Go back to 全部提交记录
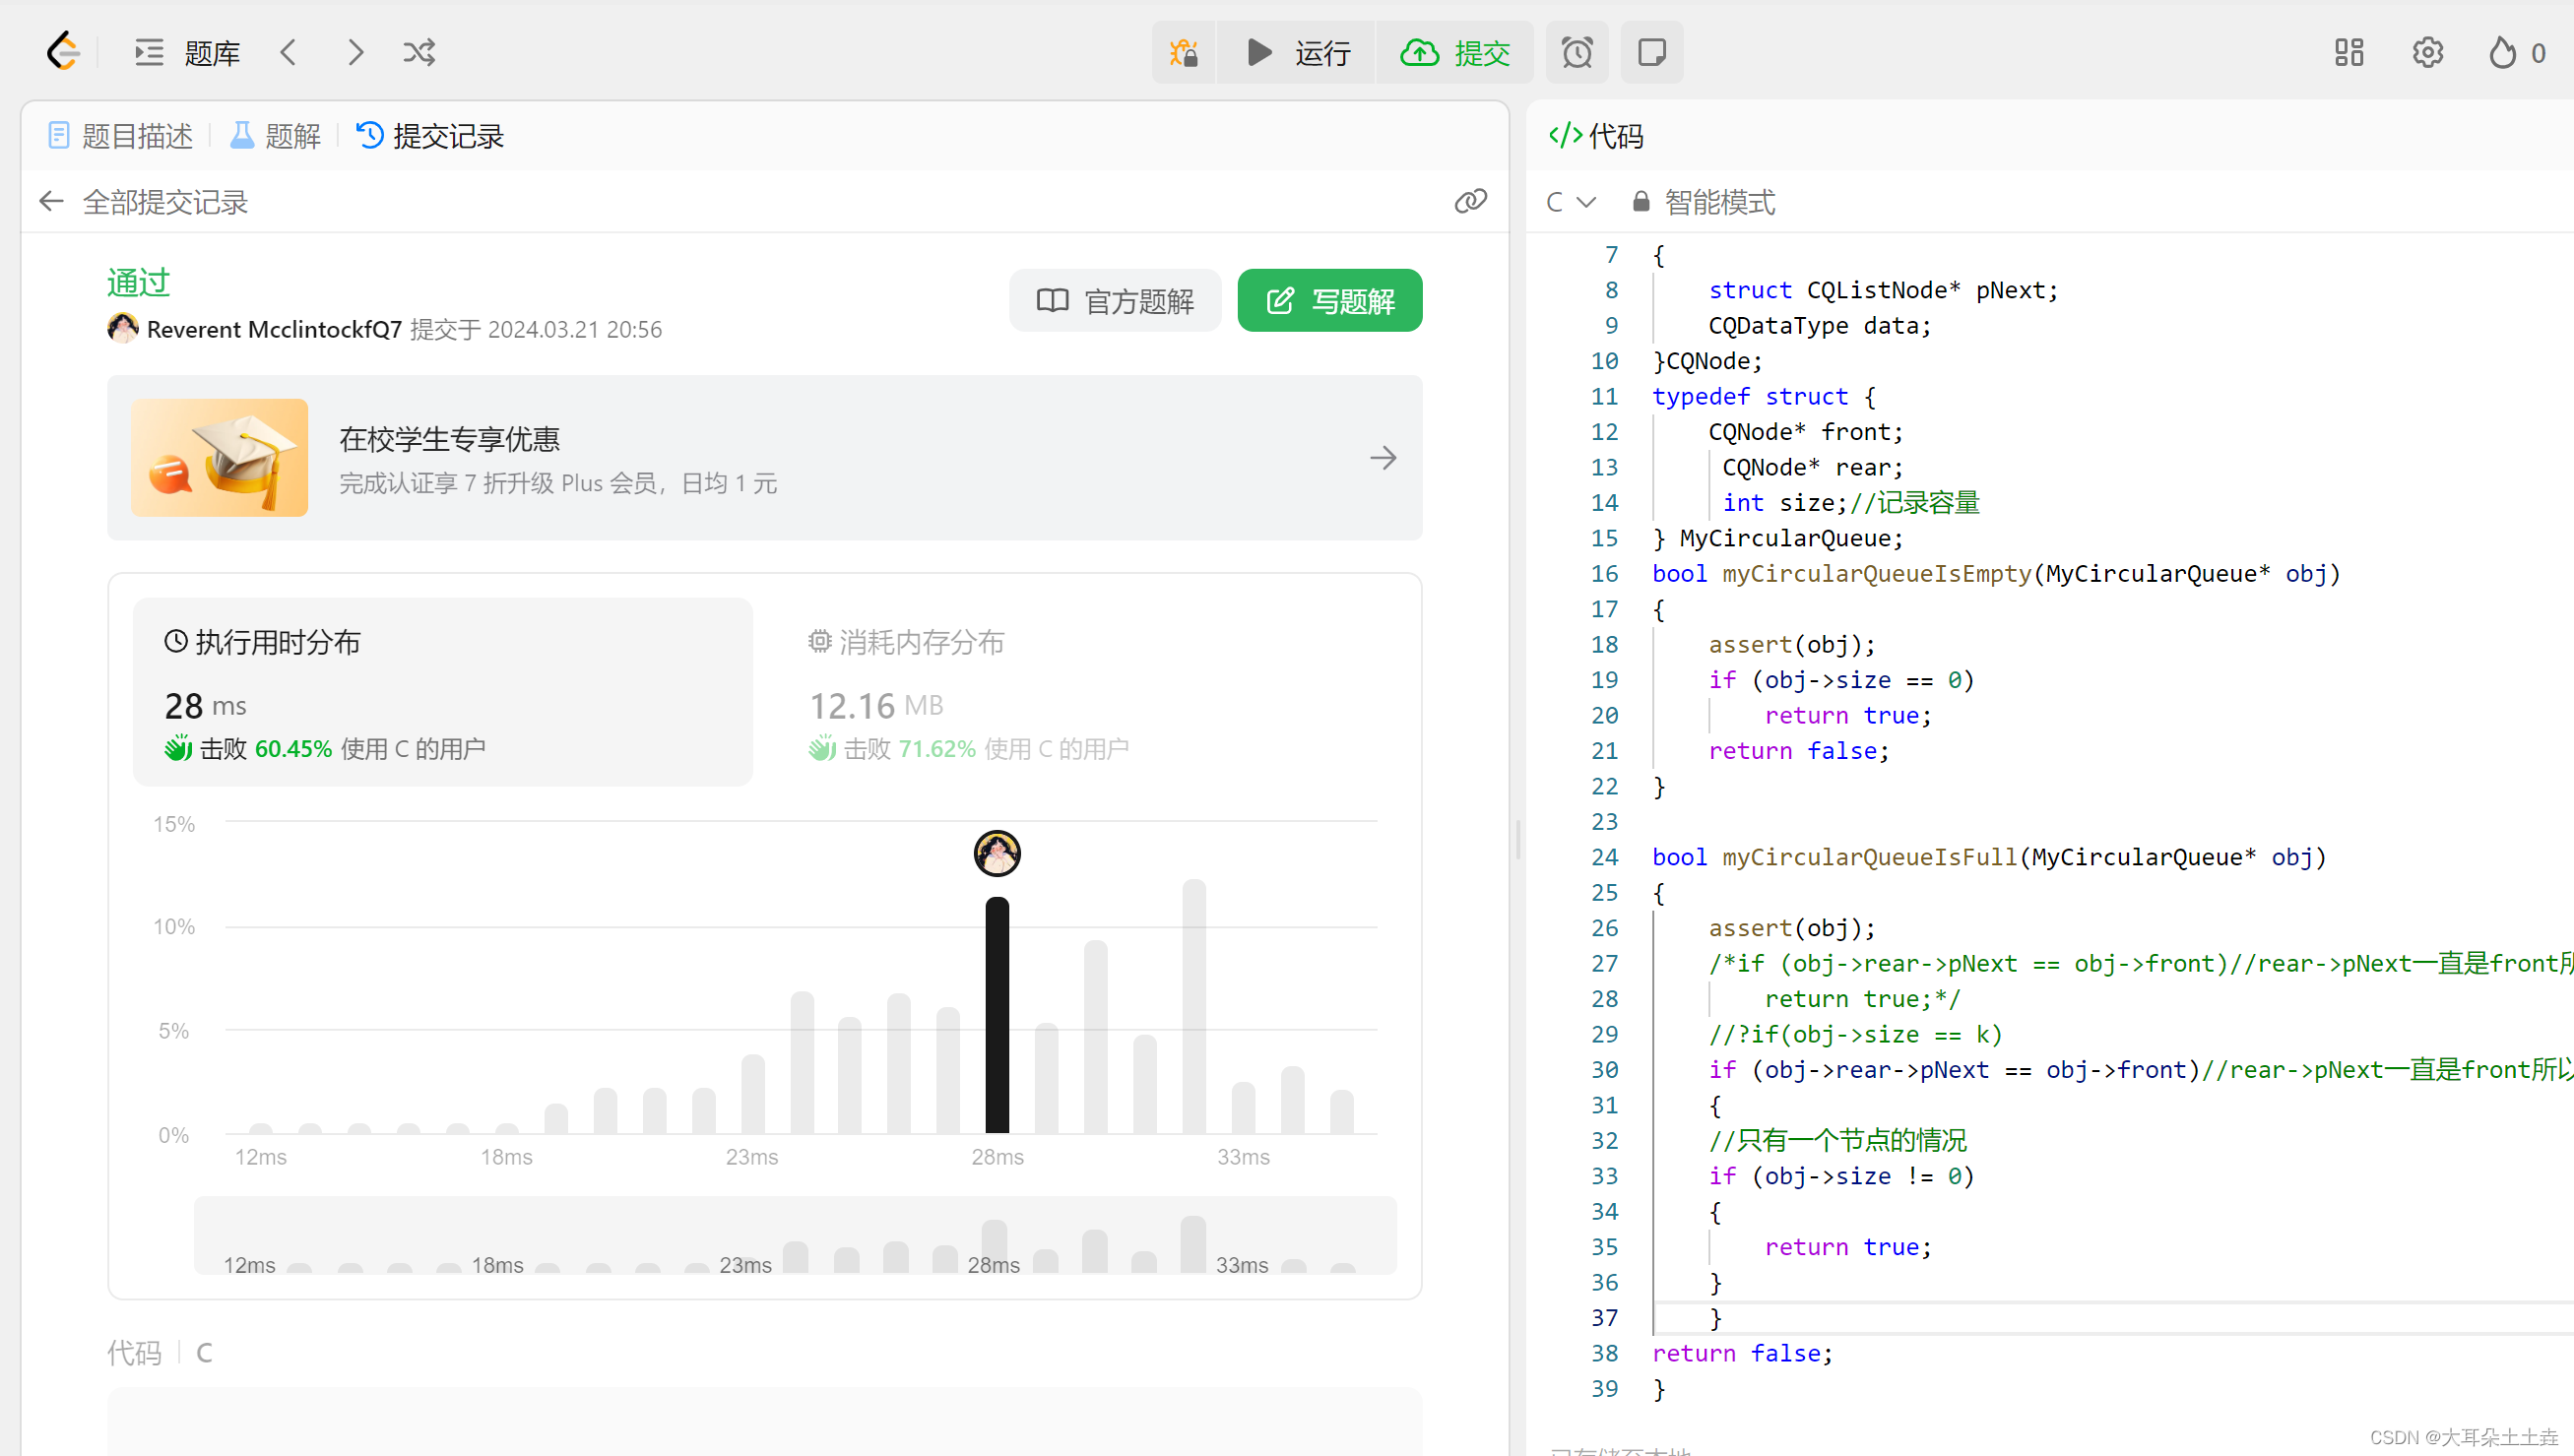Image resolution: width=2574 pixels, height=1456 pixels. tap(143, 202)
